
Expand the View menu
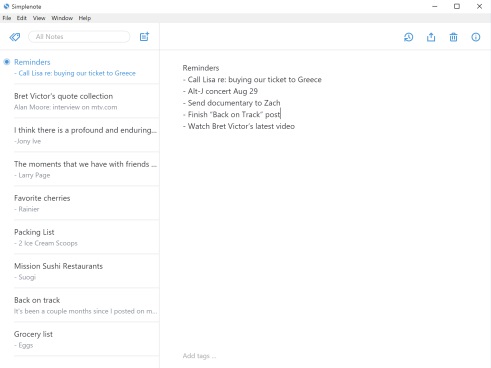[39, 18]
